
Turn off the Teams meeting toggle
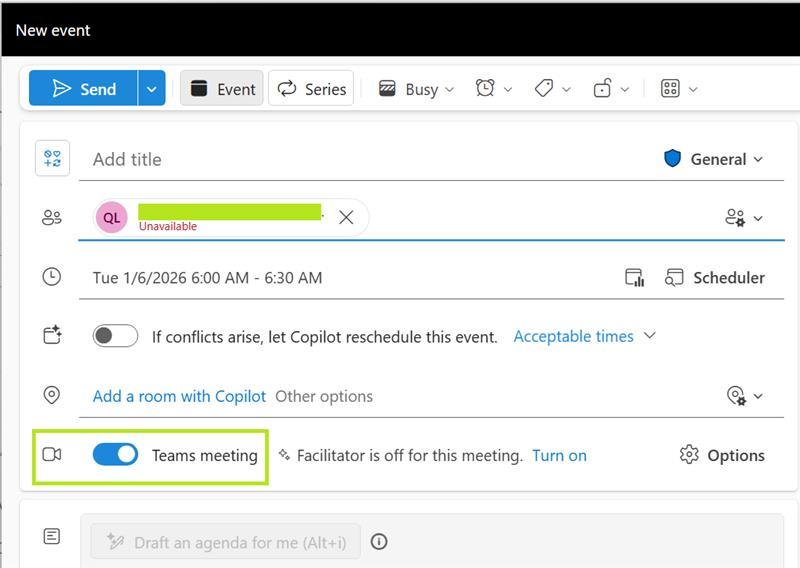[x=115, y=454]
